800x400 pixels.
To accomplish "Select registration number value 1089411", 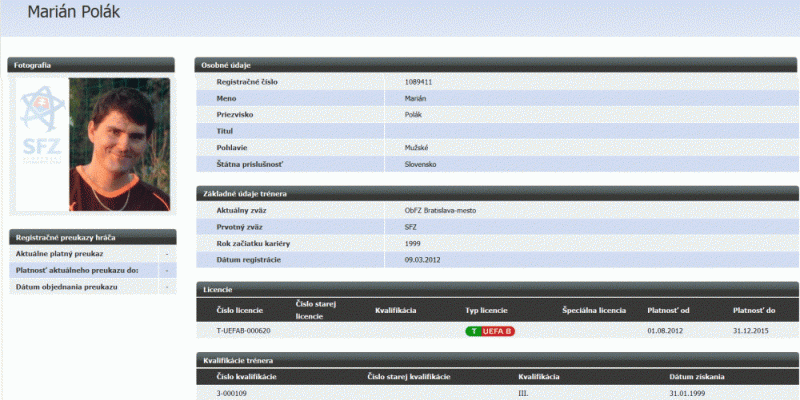I will point(418,81).
